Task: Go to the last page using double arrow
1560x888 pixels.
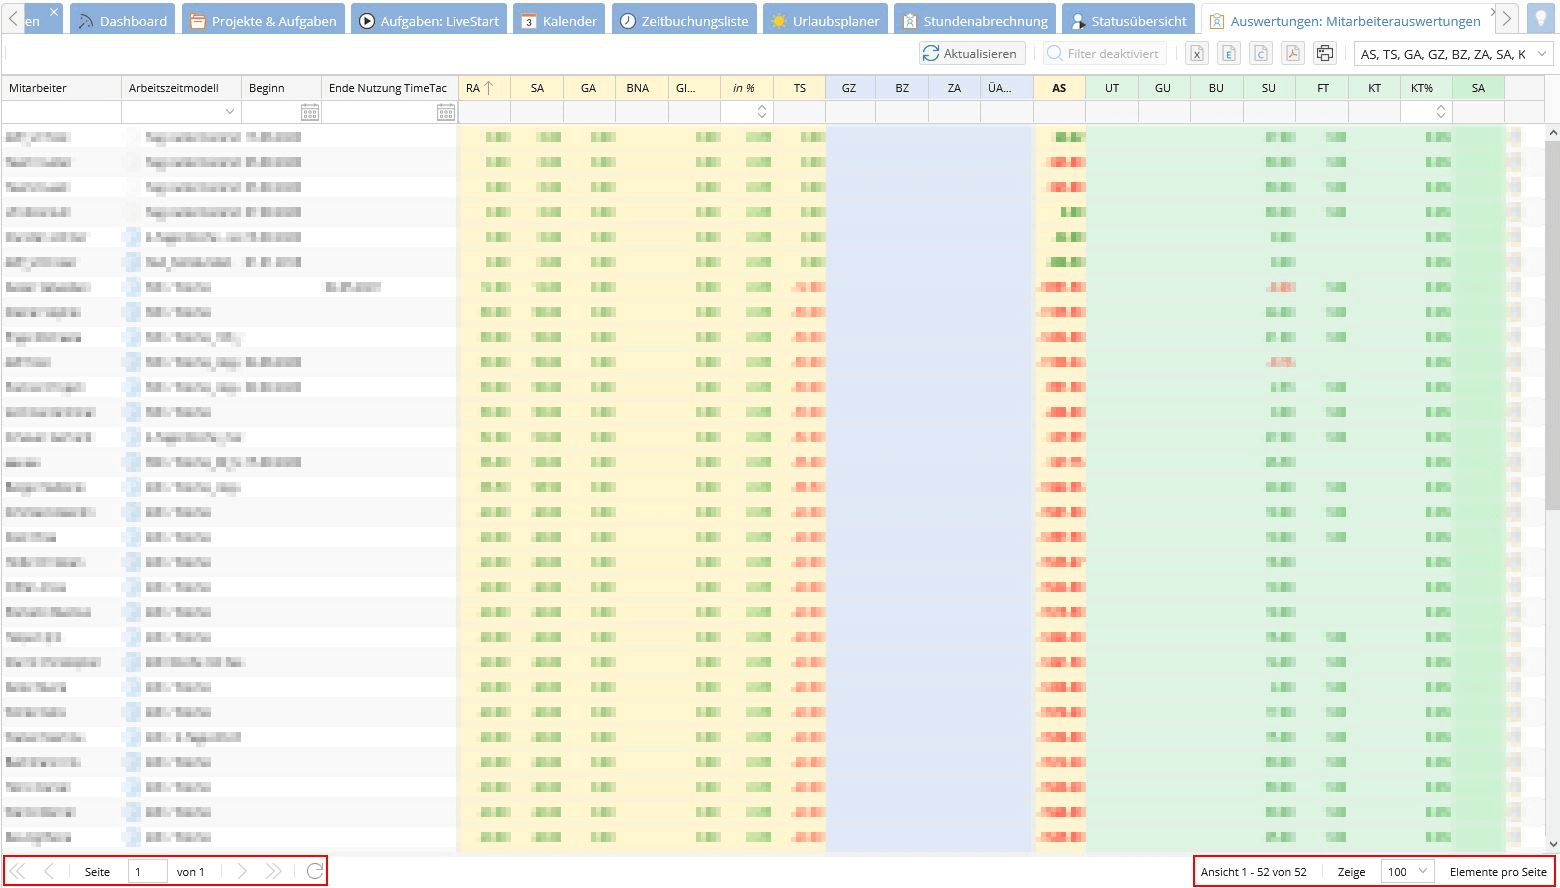Action: [x=273, y=871]
